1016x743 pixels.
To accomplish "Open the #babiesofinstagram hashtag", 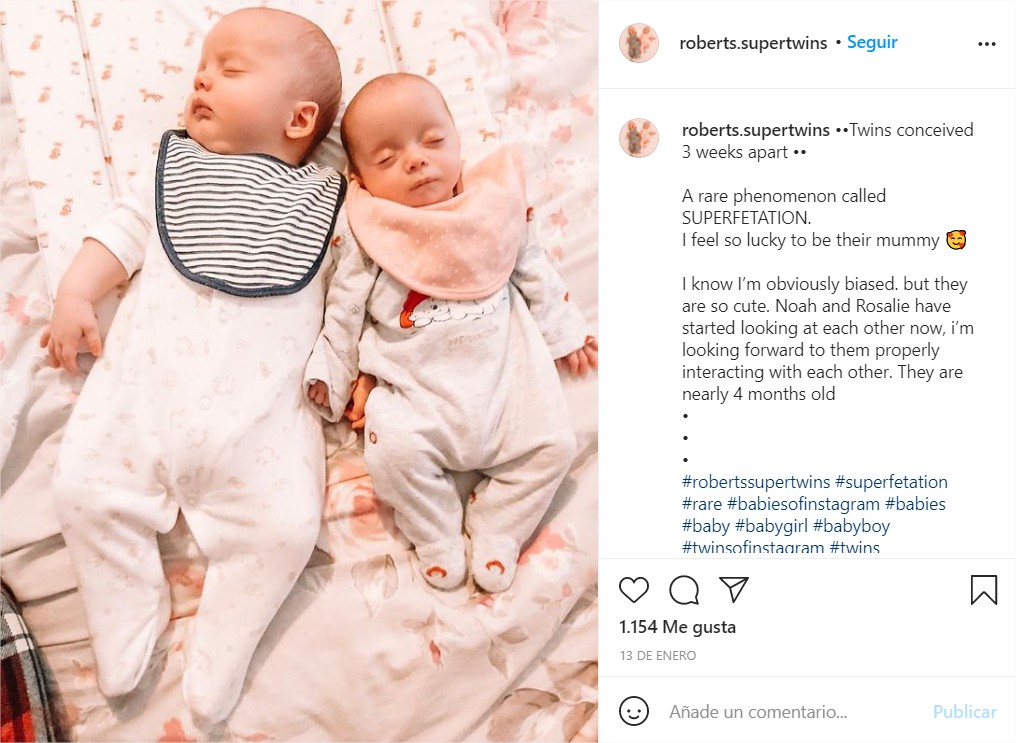I will 803,504.
